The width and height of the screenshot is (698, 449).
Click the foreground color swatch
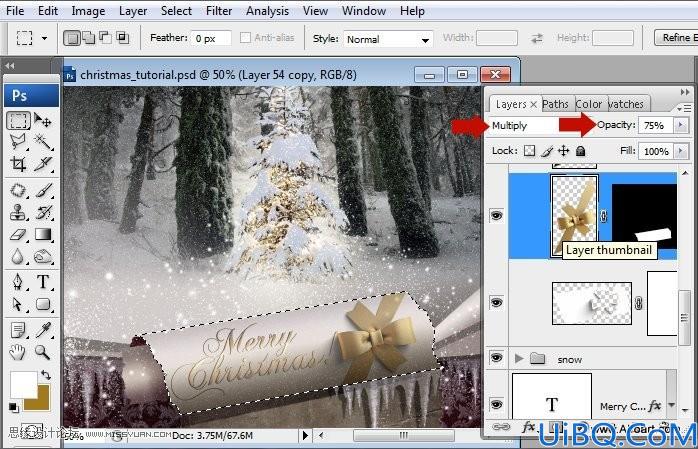23,384
